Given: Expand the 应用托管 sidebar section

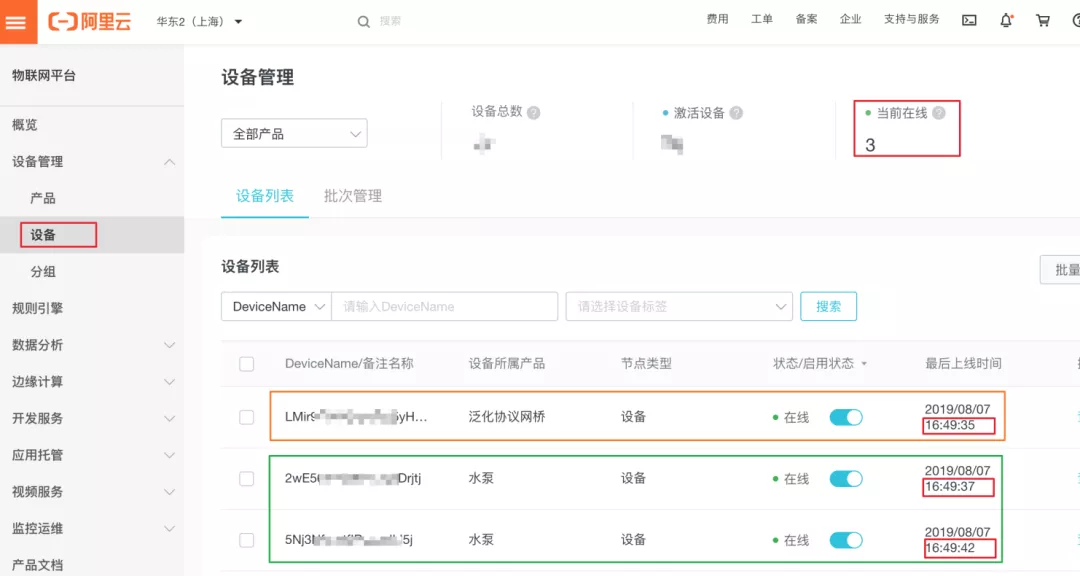Looking at the screenshot, I should (169, 455).
